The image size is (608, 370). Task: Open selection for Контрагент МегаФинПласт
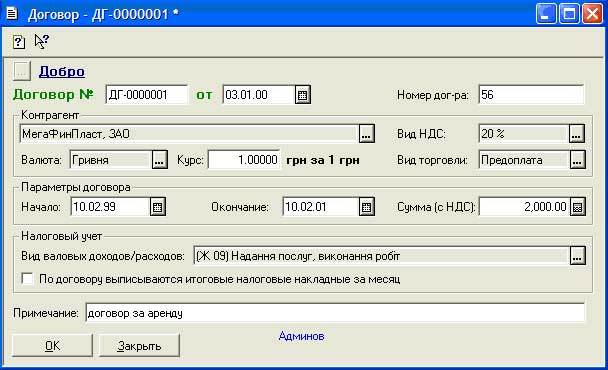[x=366, y=134]
